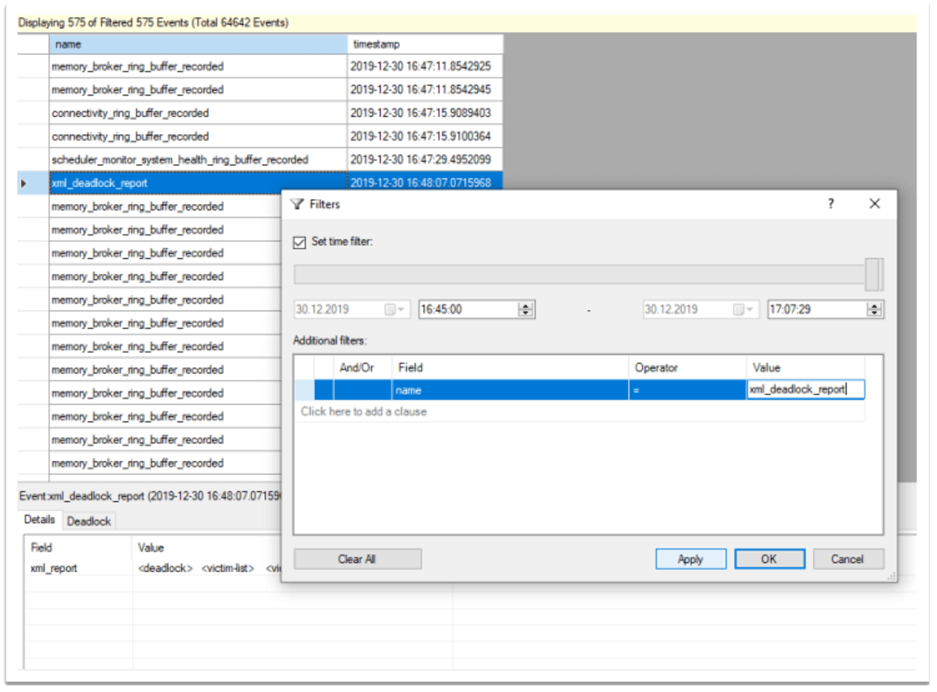Click the Clear All button
This screenshot has height=692, width=937.
[357, 559]
